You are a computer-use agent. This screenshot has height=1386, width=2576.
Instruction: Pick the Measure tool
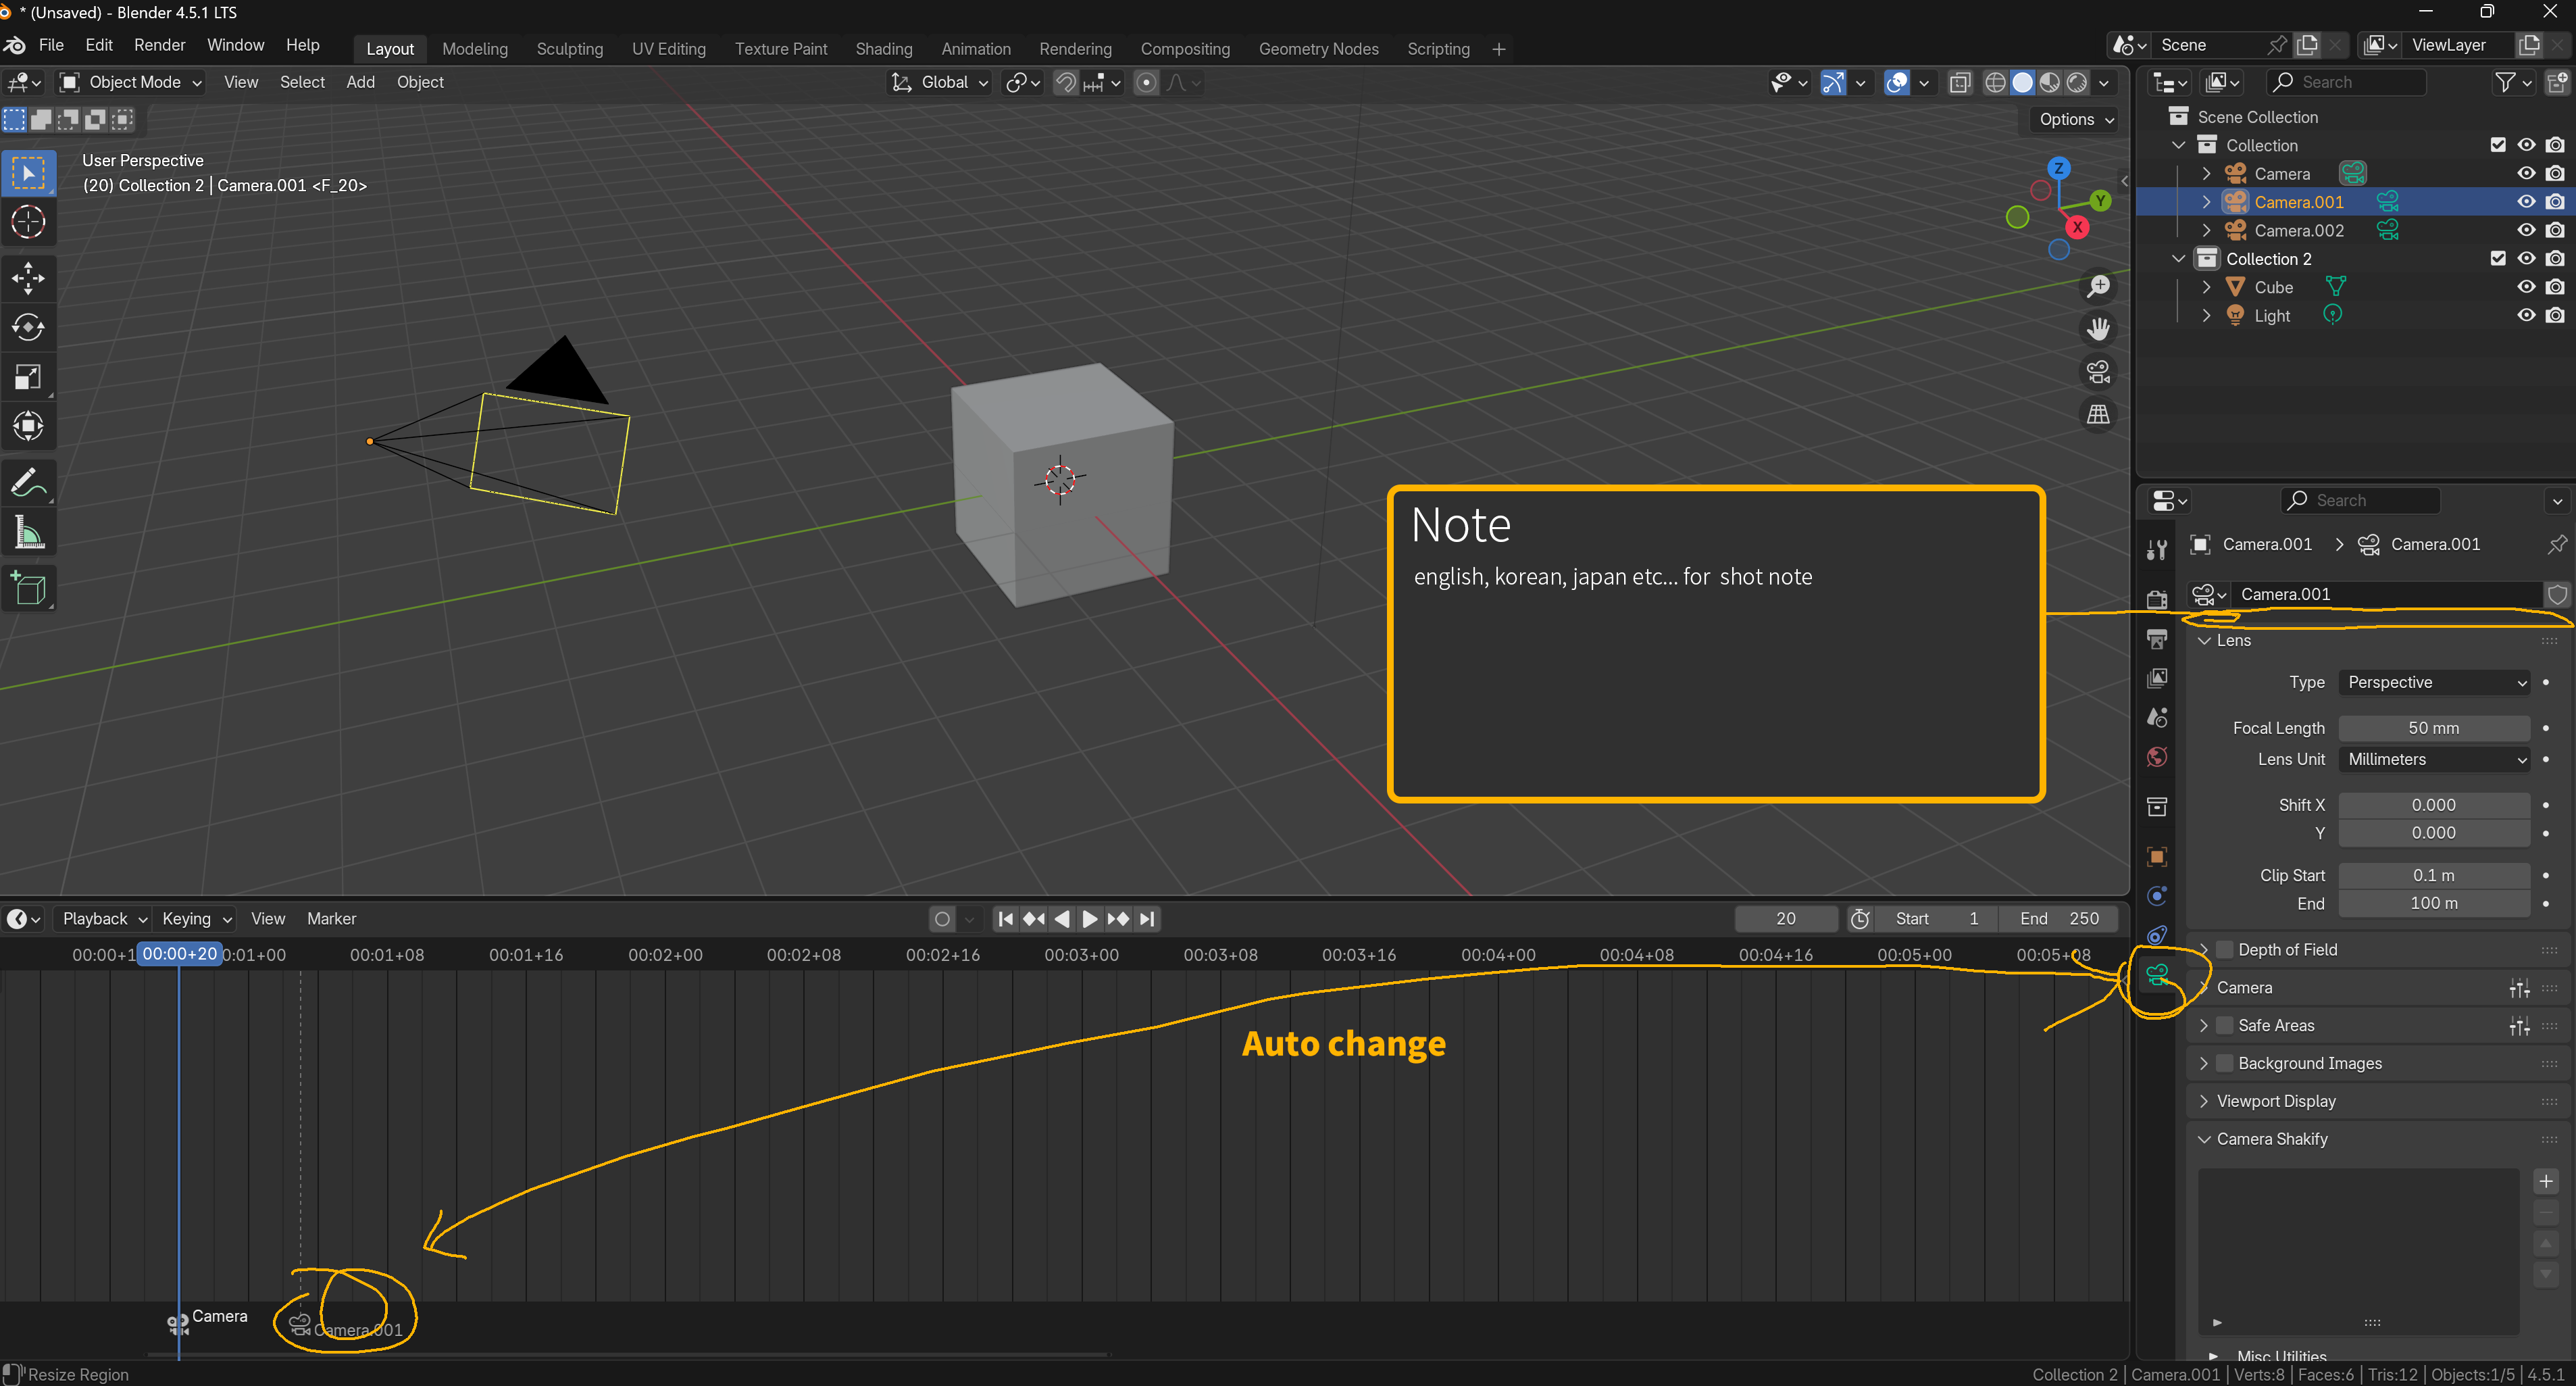[x=28, y=534]
